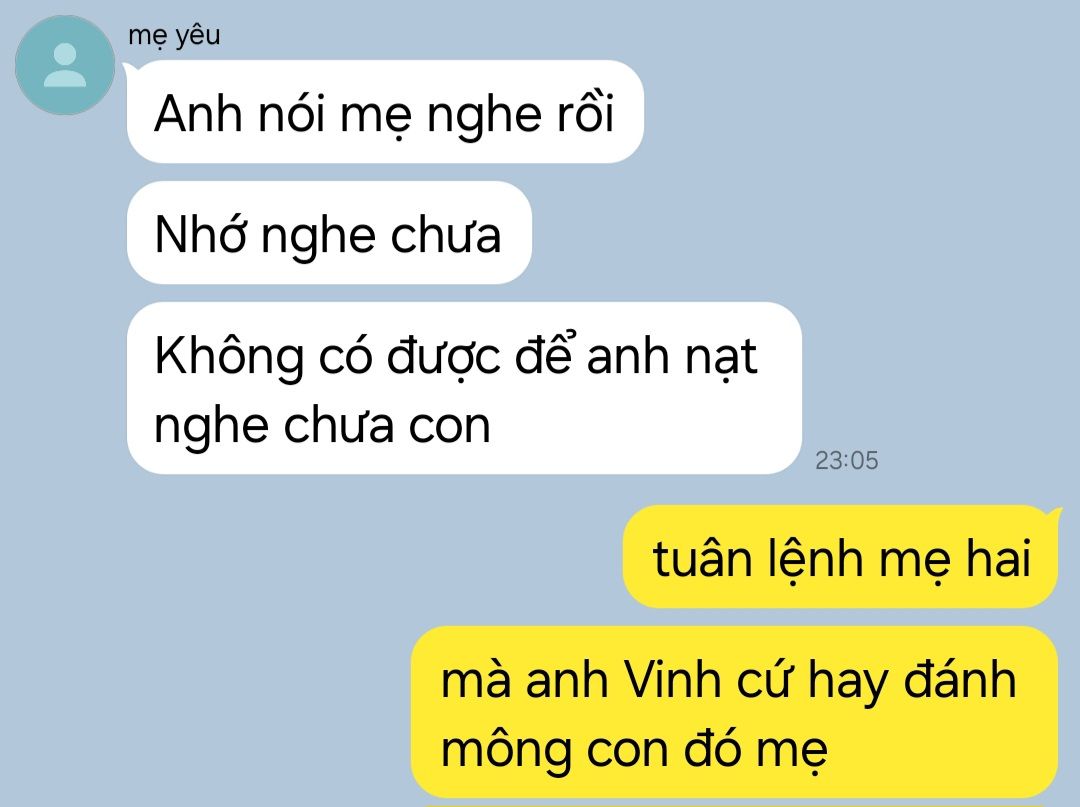The image size is (1080, 807).
Task: Click the words mông con đó mẹ
Action: pyautogui.click(x=634, y=750)
